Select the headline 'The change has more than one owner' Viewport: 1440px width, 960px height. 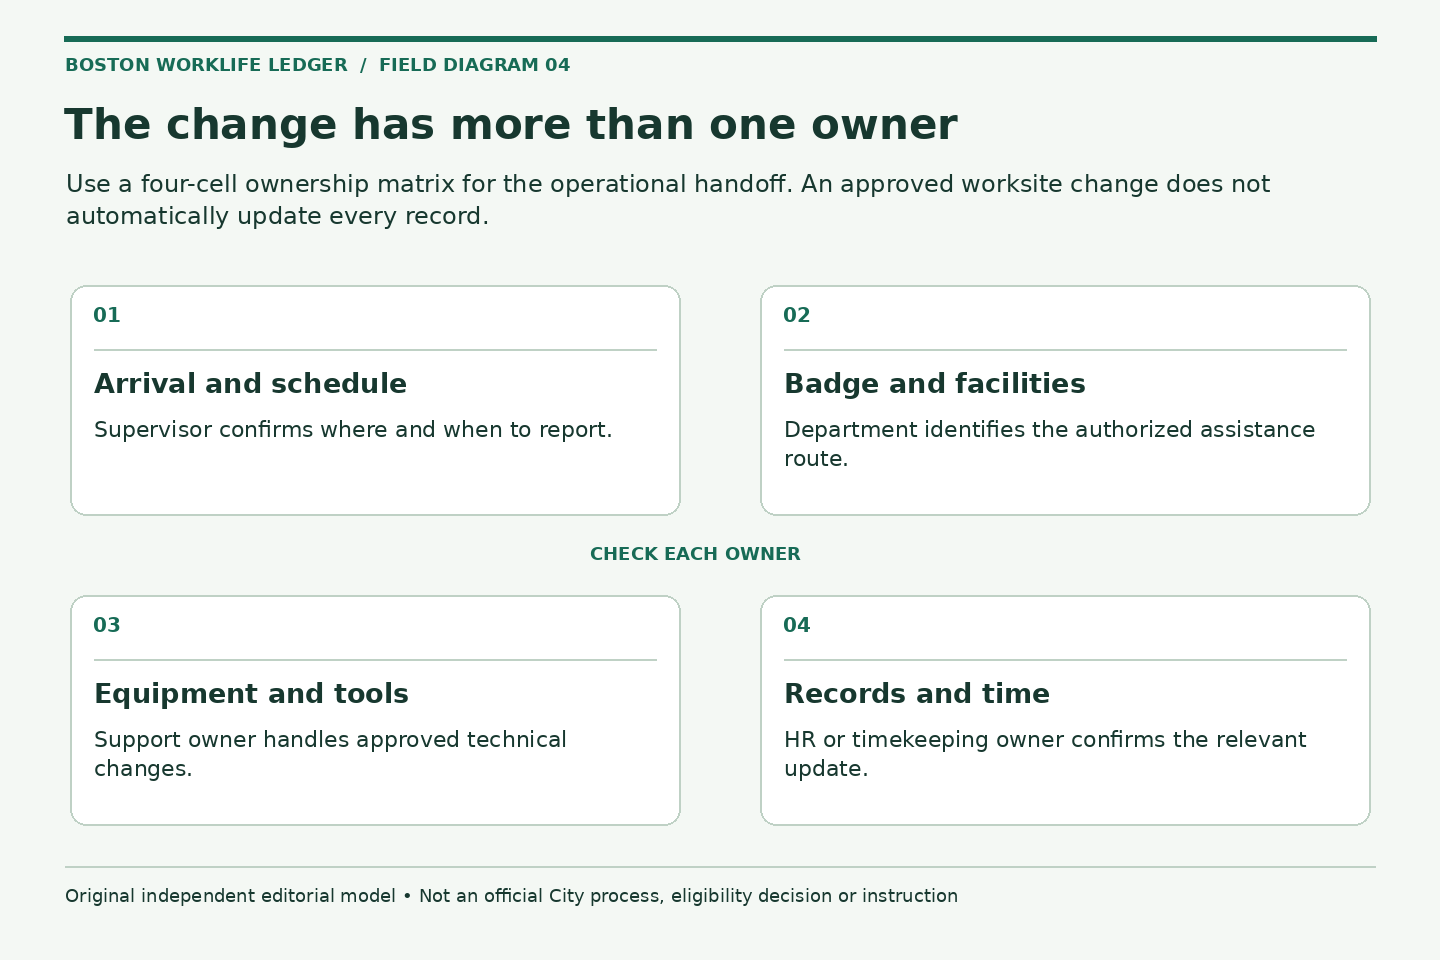point(511,125)
